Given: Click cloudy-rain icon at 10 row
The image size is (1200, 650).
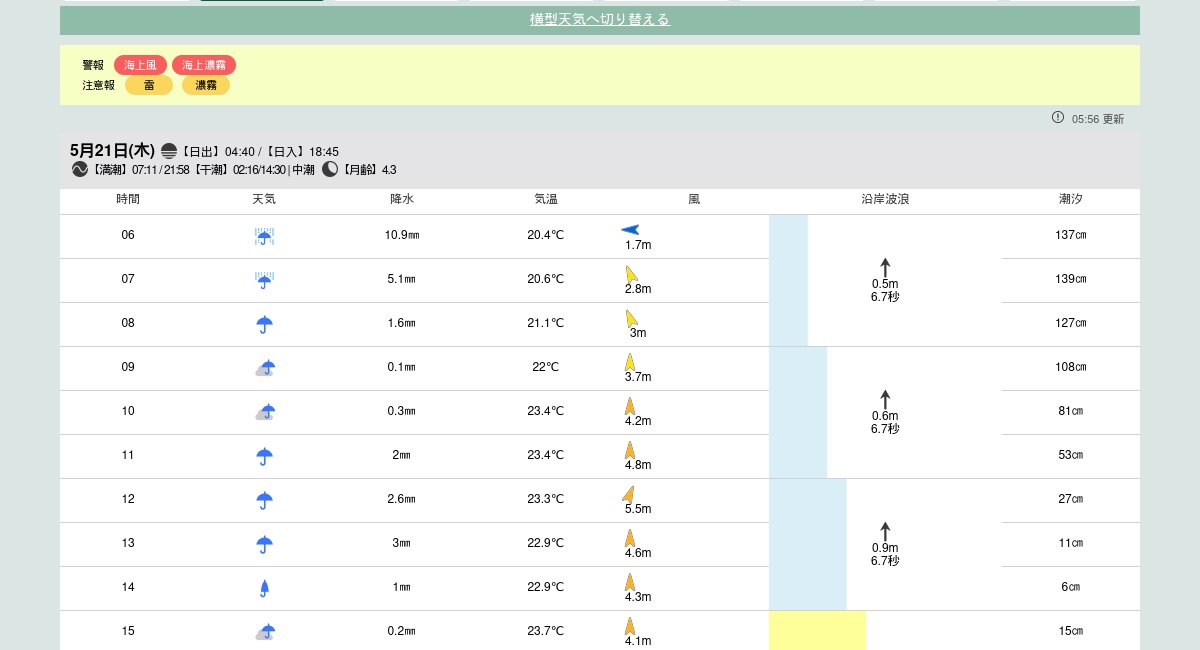Looking at the screenshot, I should (265, 413).
